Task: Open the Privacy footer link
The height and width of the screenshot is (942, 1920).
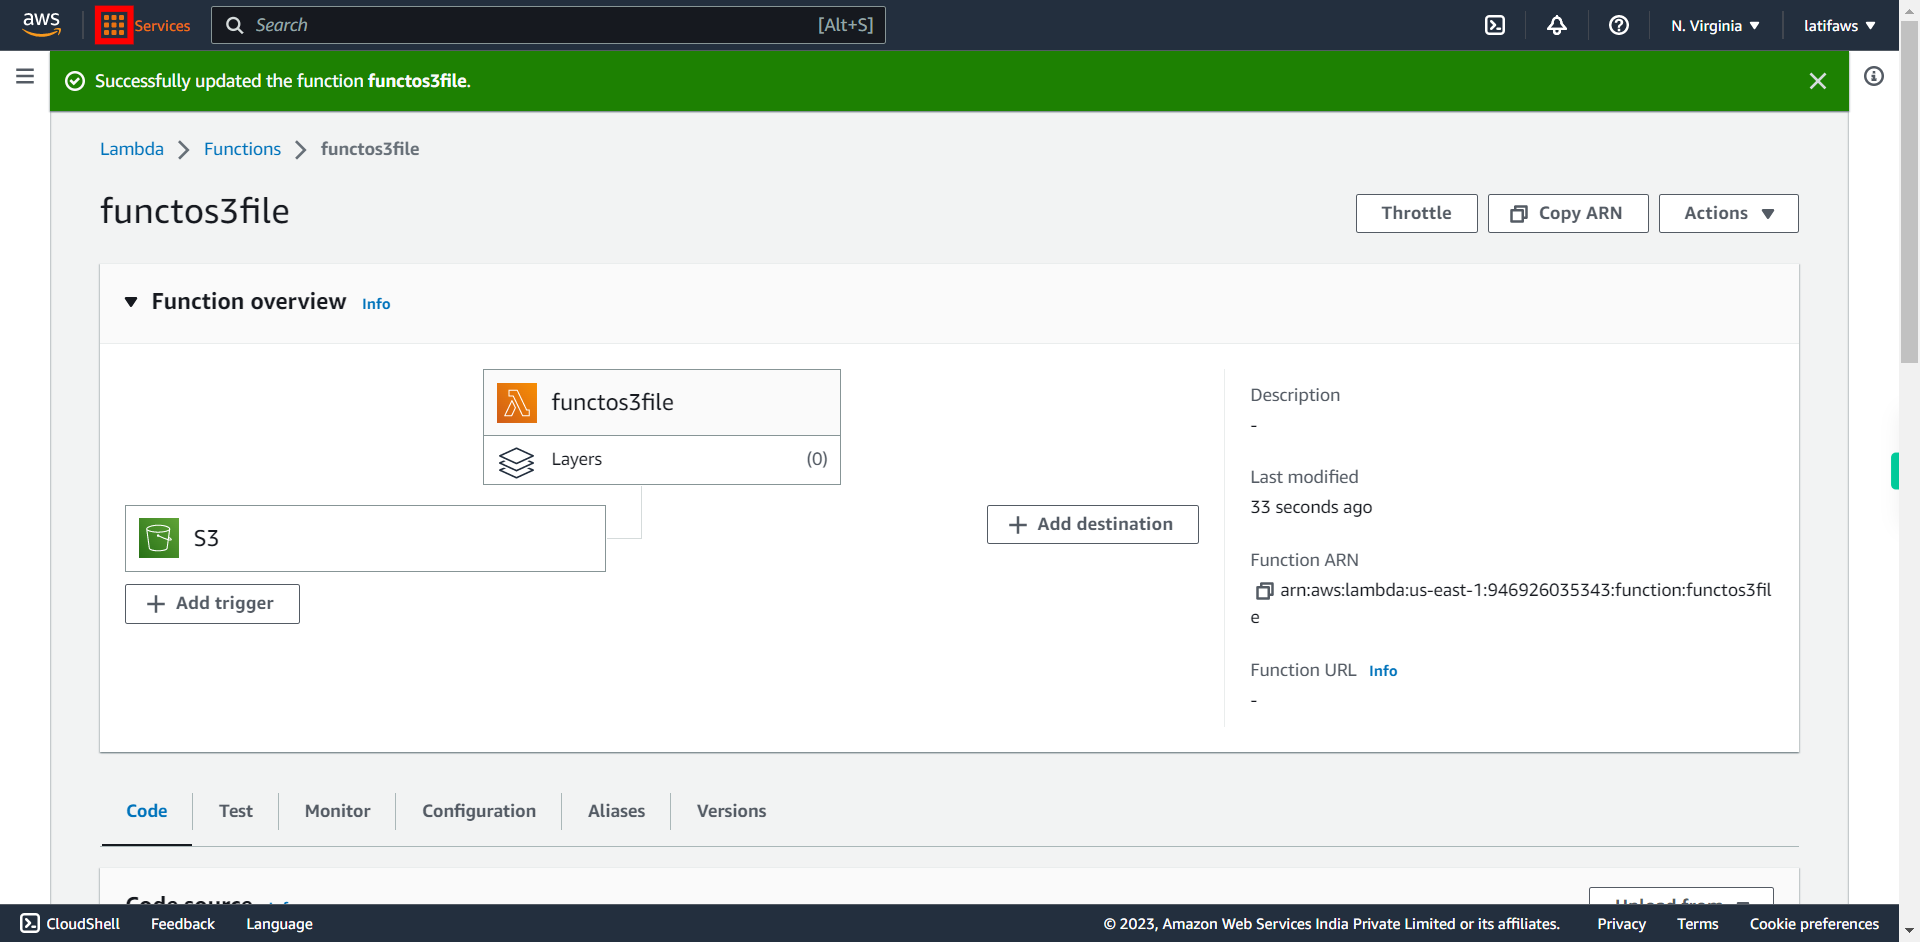Action: coord(1621,924)
